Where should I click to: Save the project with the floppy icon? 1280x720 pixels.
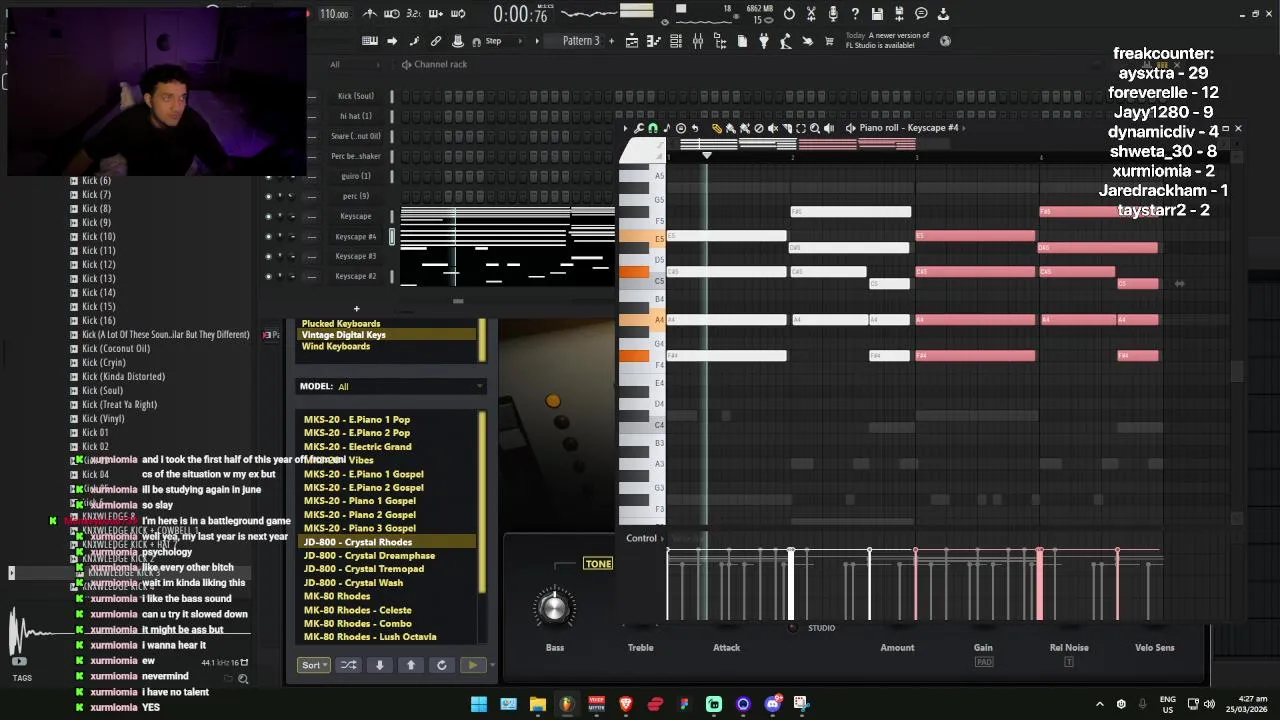click(877, 14)
